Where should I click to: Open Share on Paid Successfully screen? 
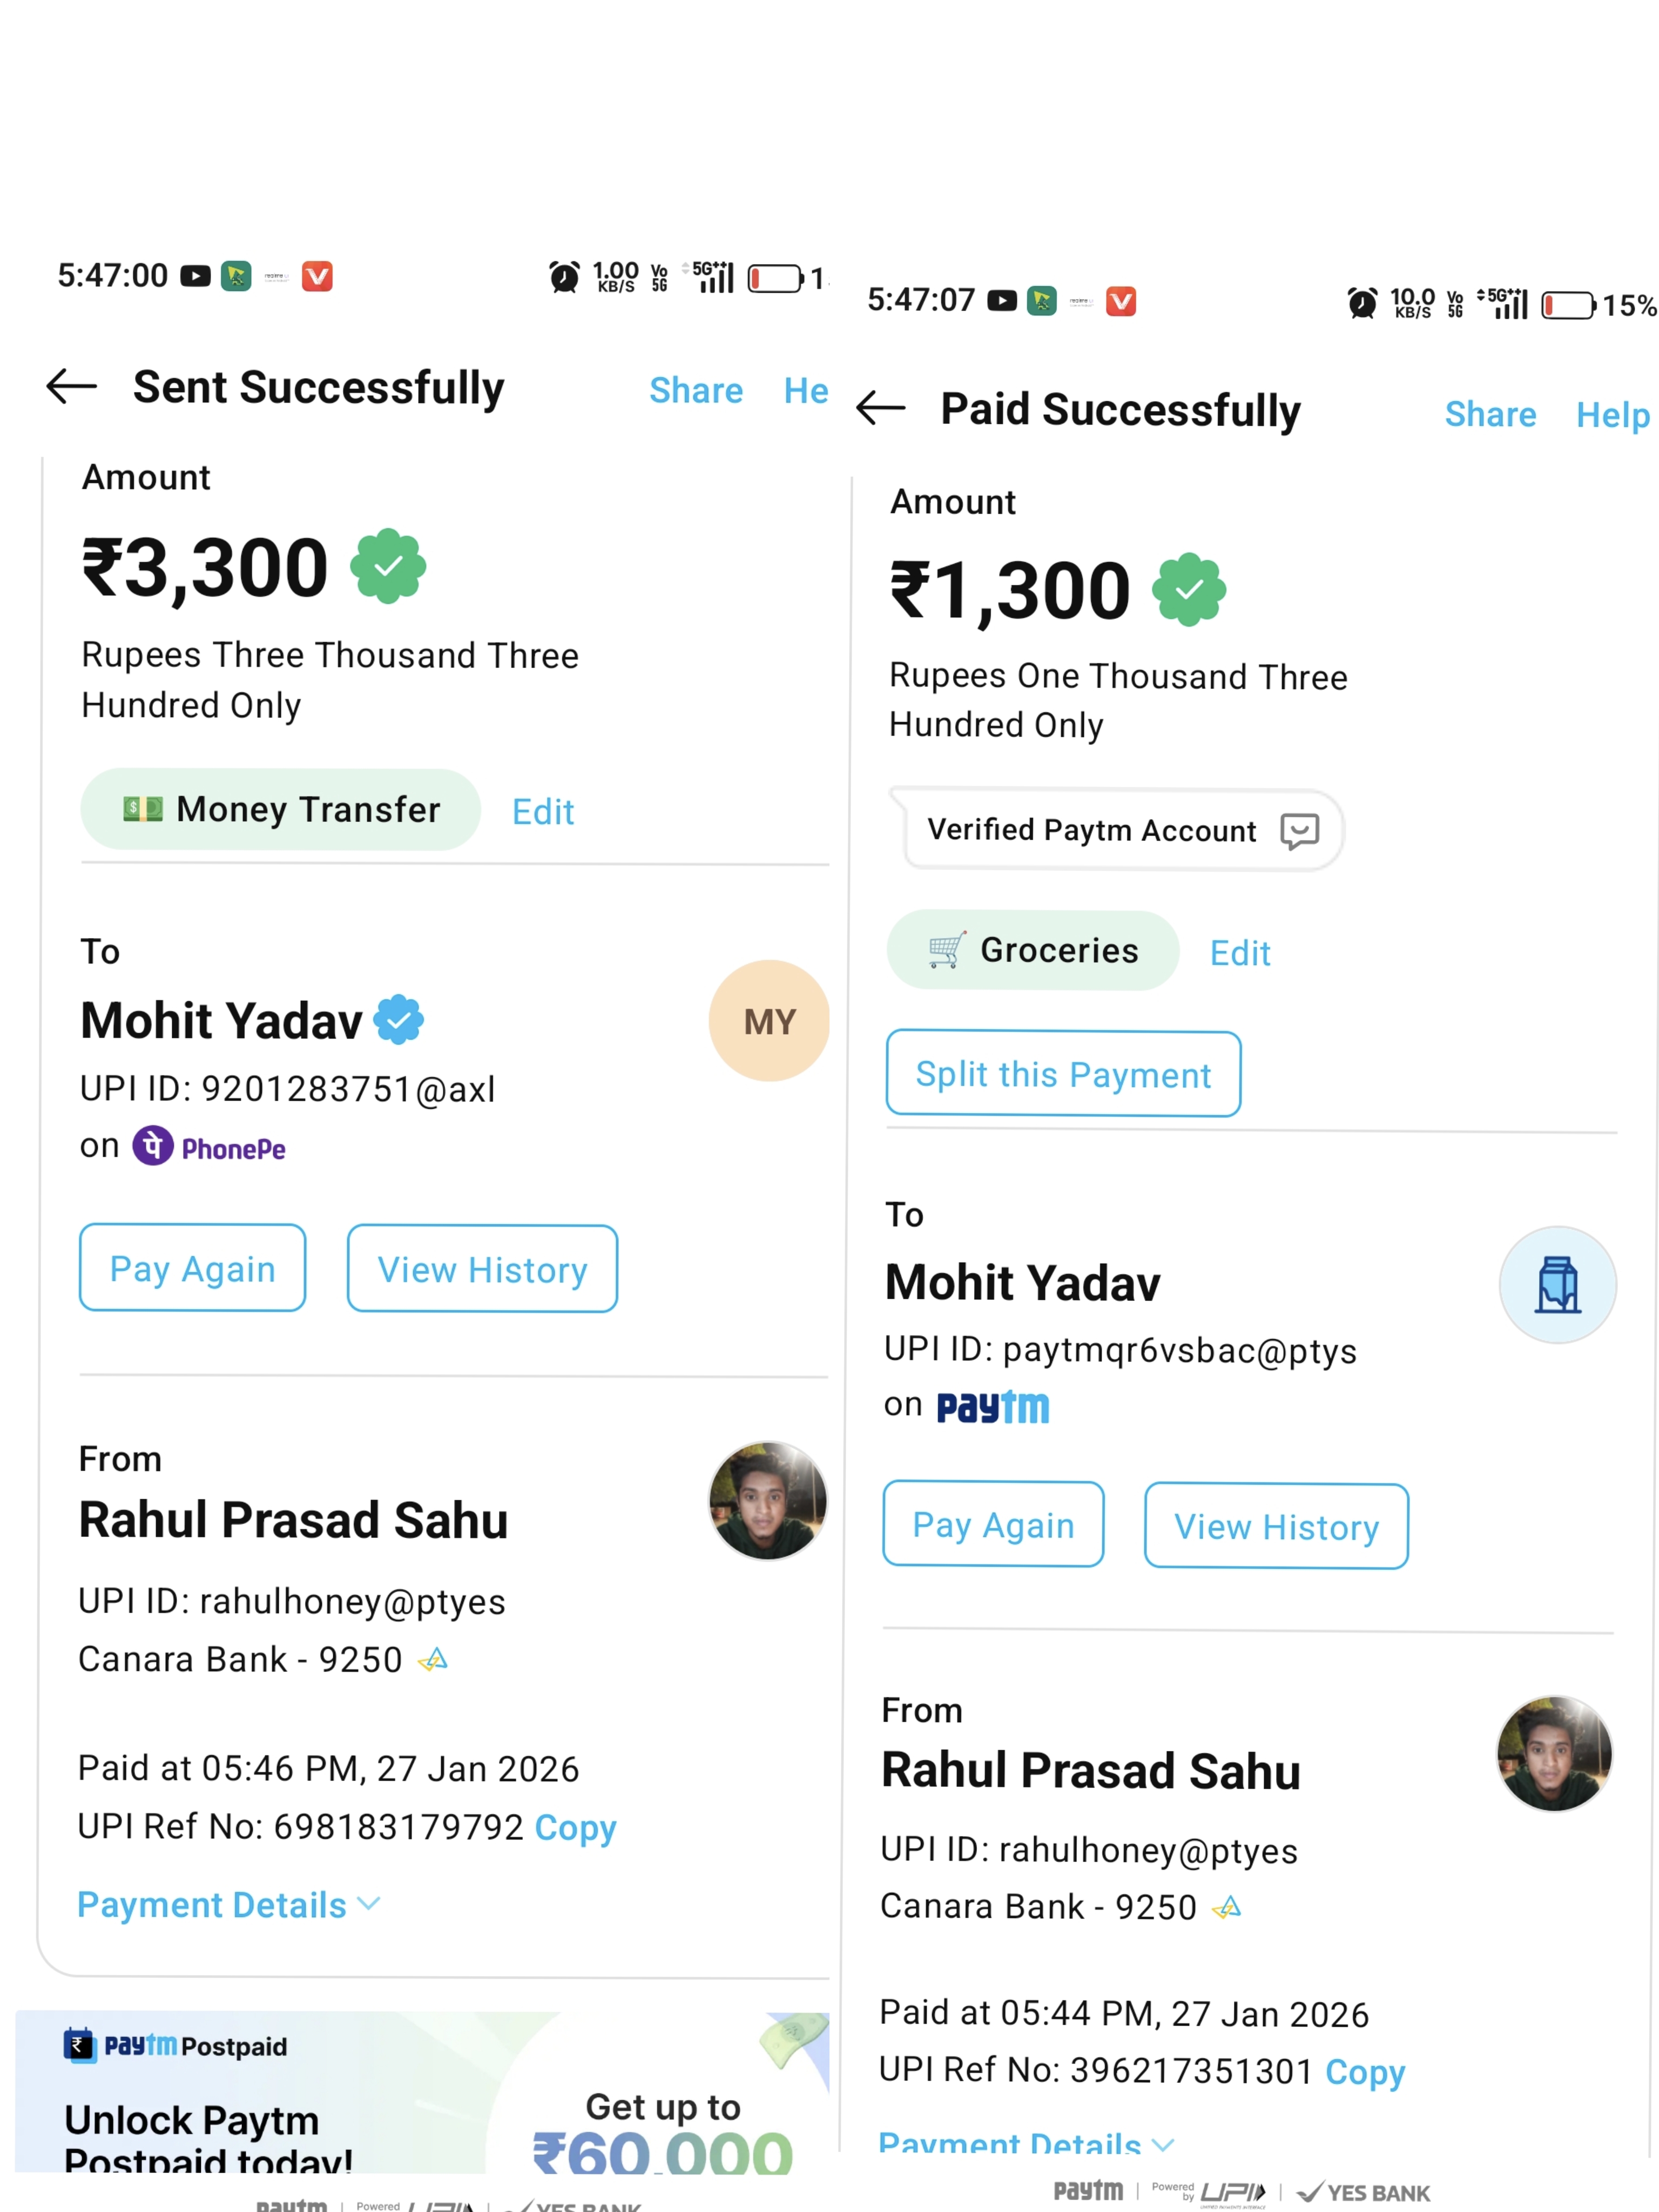[1489, 414]
